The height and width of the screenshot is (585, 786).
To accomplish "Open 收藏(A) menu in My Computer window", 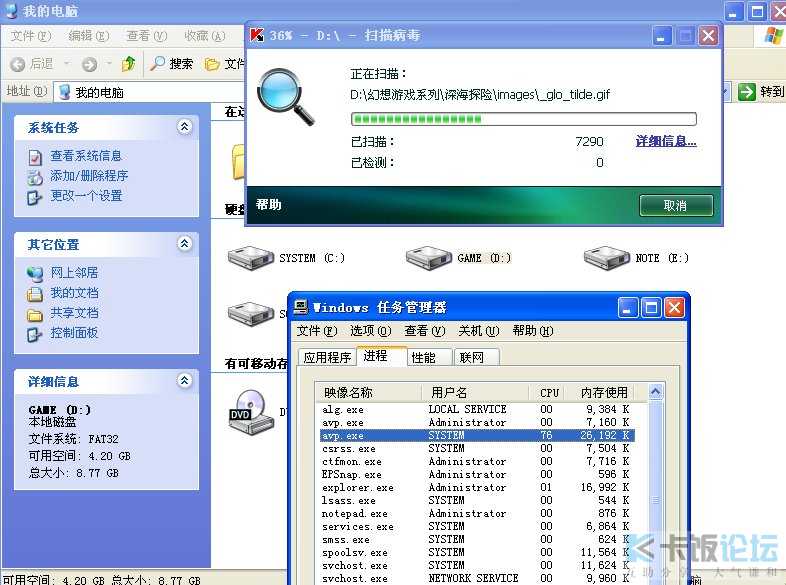I will click(205, 36).
